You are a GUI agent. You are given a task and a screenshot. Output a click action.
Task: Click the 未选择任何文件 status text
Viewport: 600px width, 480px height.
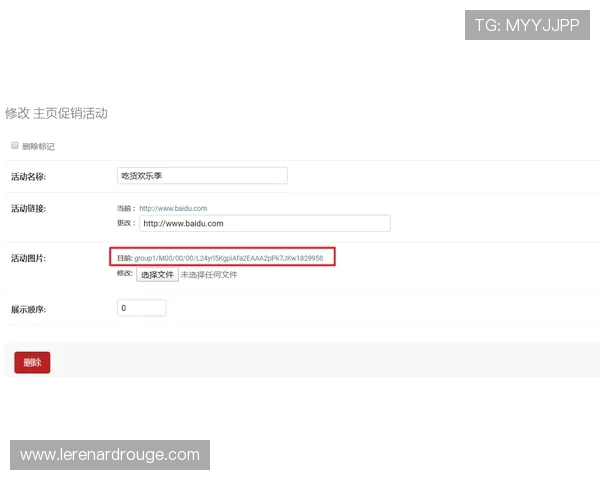(209, 274)
